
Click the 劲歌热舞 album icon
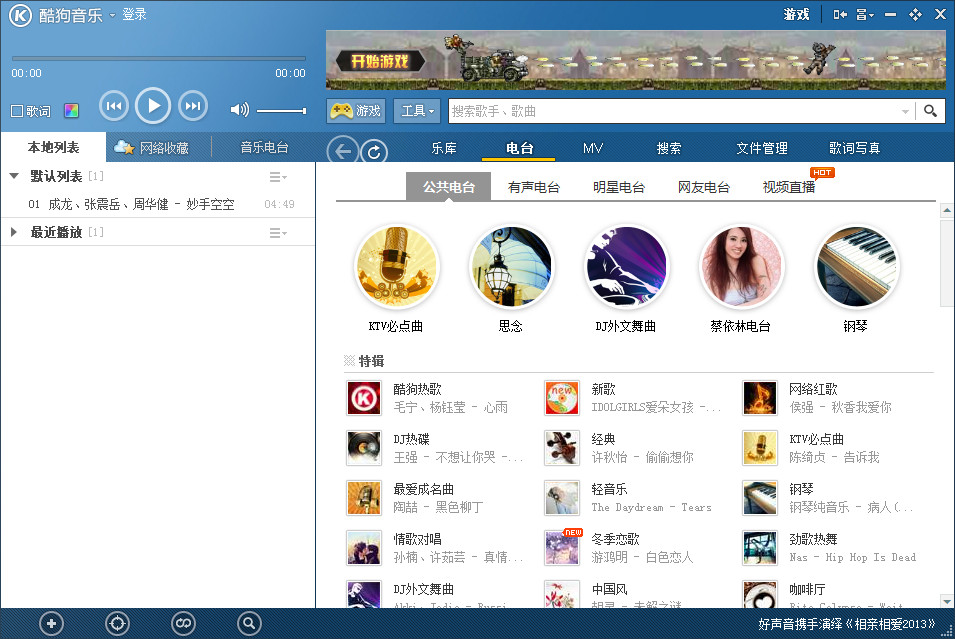tap(760, 548)
